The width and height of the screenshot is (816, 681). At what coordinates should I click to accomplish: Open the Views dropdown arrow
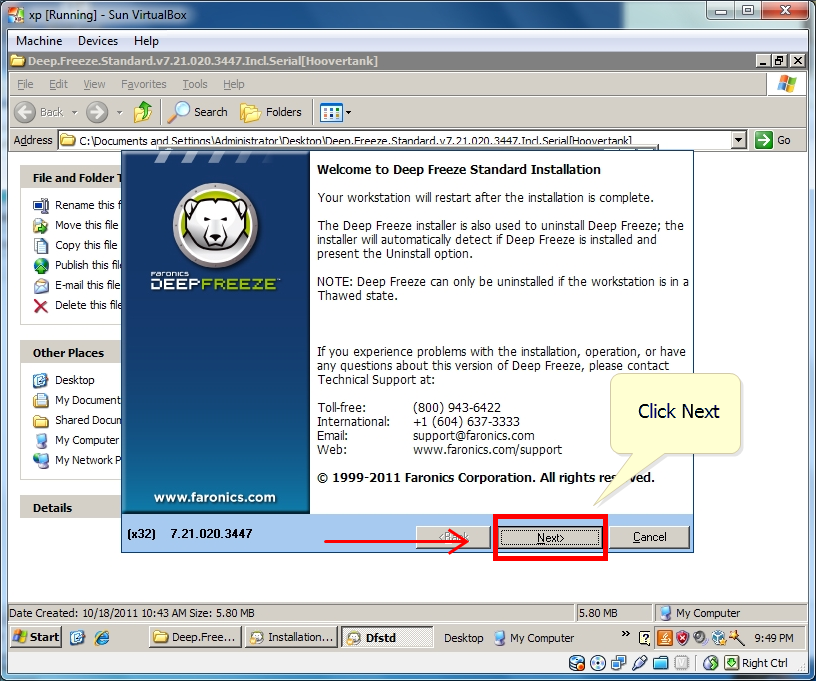point(349,112)
